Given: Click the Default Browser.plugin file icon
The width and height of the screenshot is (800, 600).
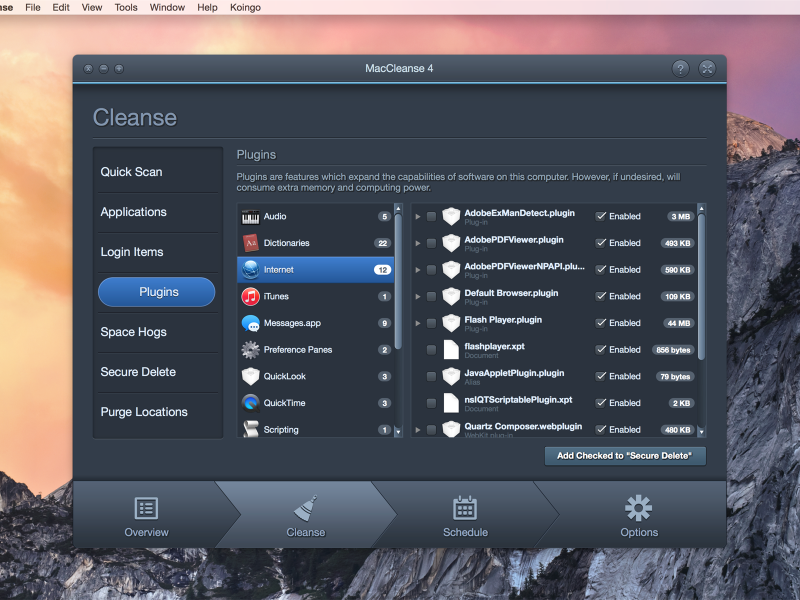Looking at the screenshot, I should point(451,296).
